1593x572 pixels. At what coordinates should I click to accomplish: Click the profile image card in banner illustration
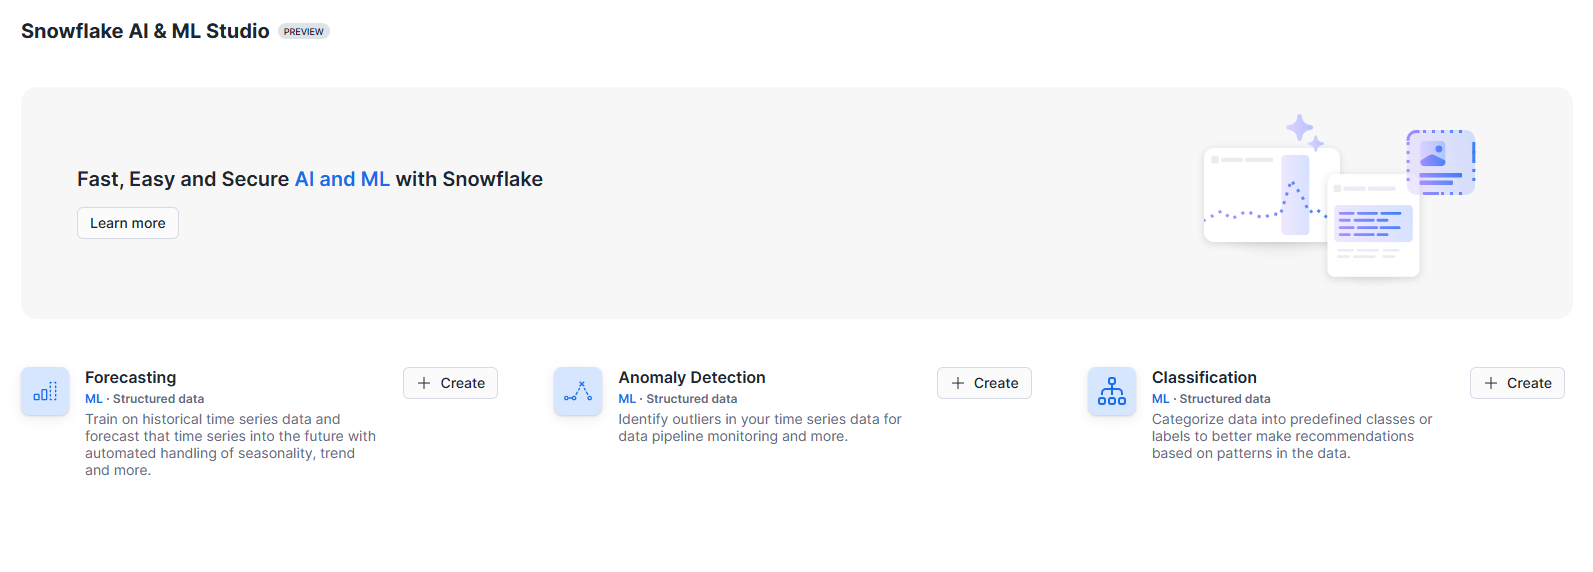pos(1441,162)
